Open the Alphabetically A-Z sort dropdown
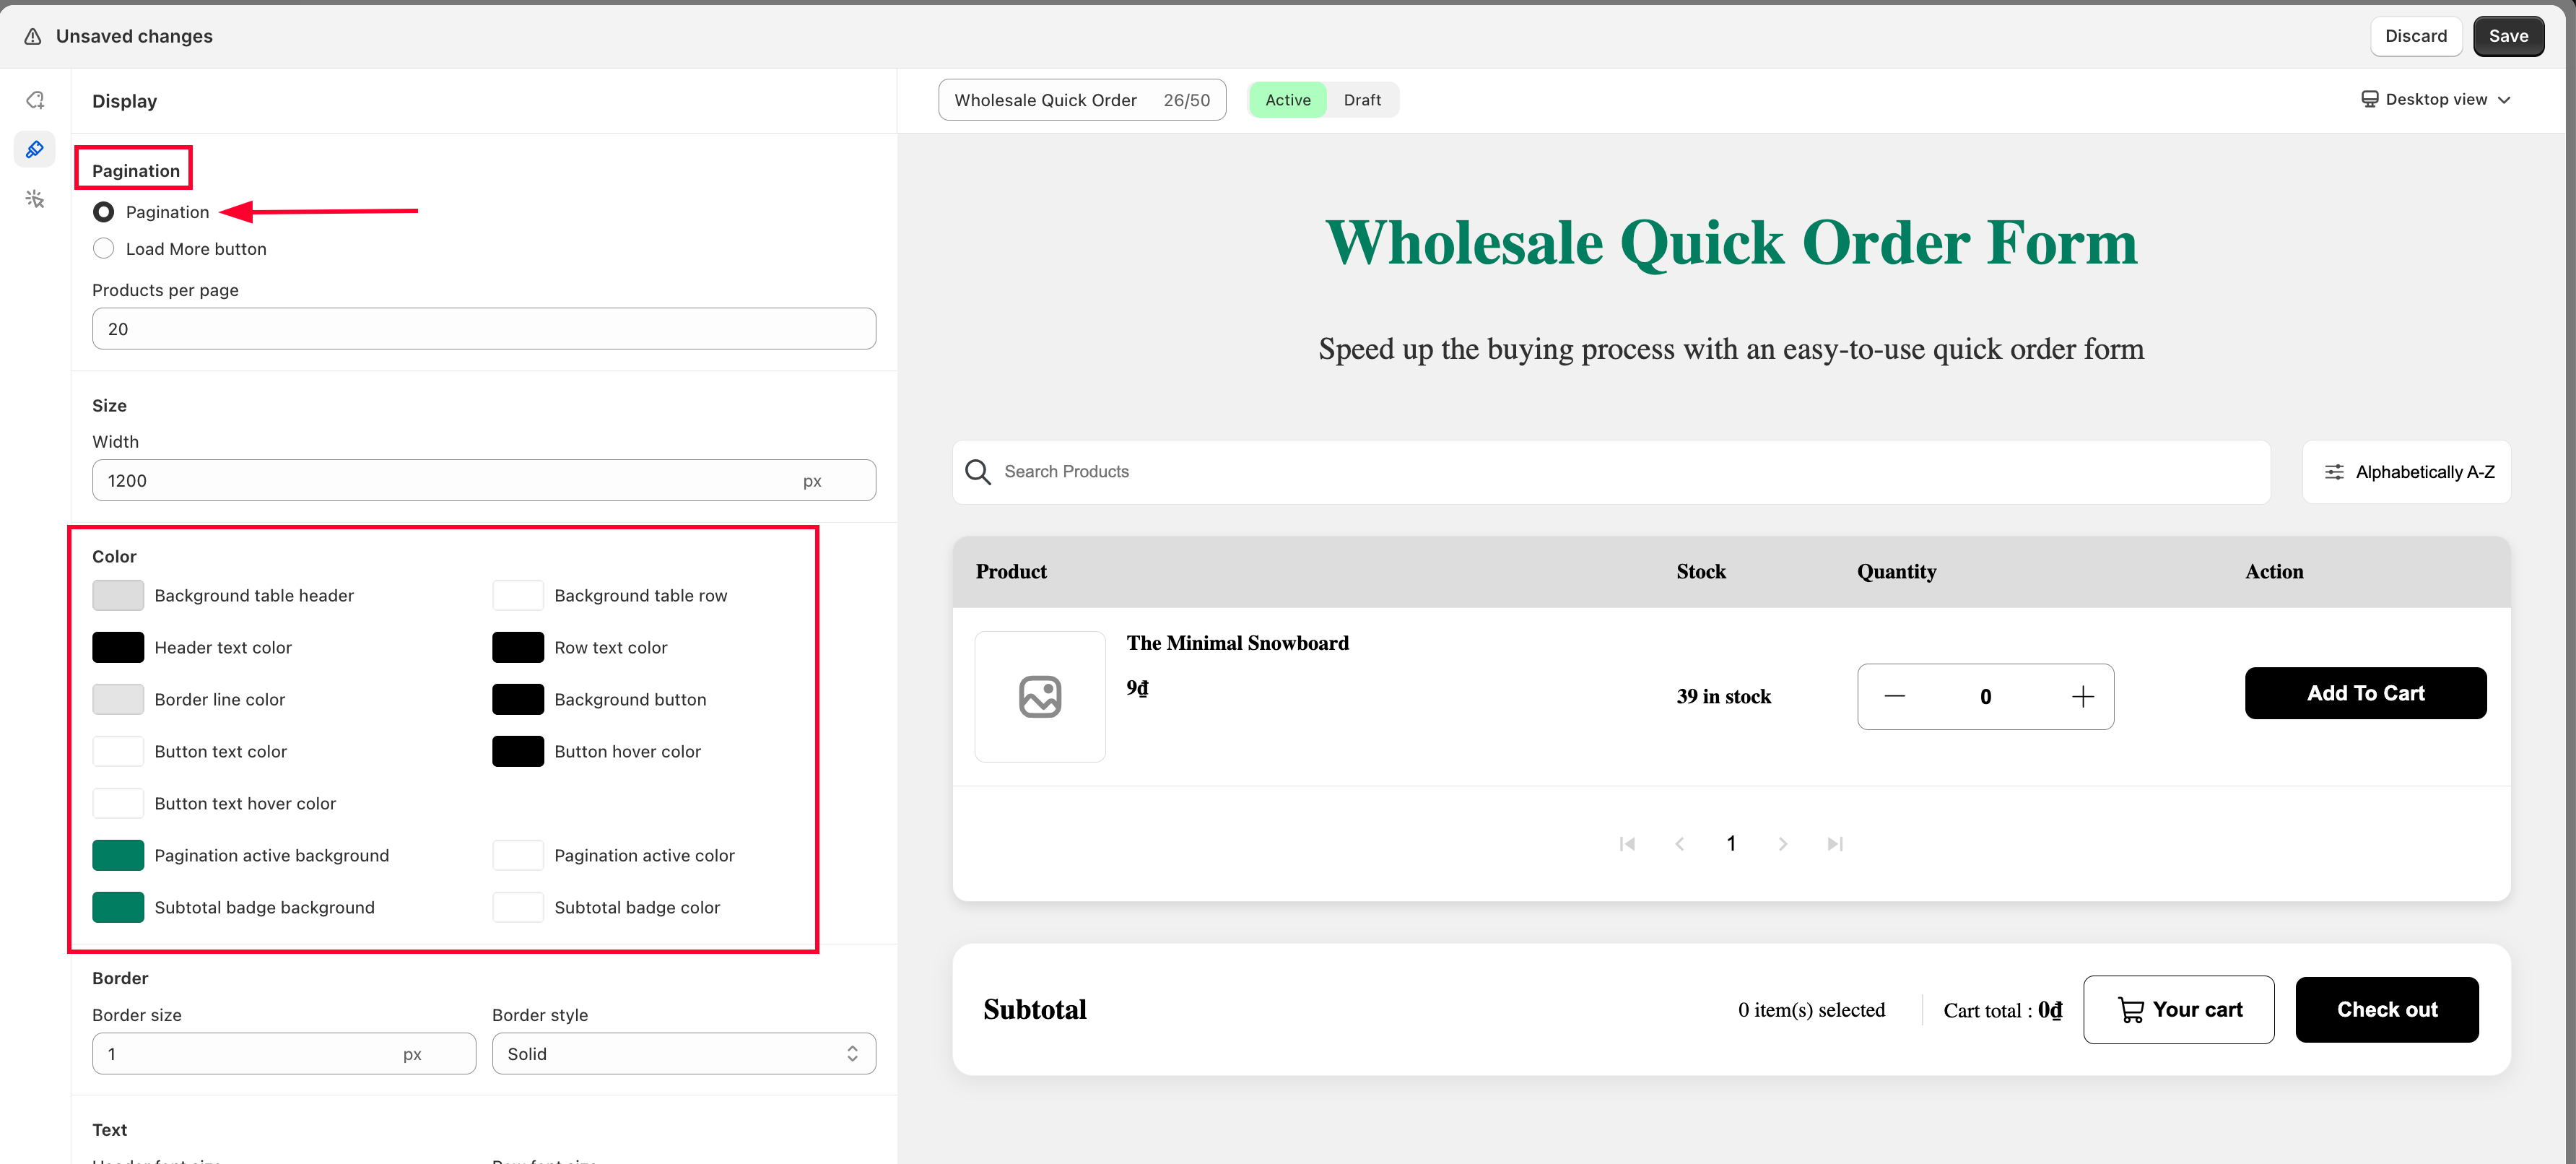The width and height of the screenshot is (2576, 1164). (2406, 472)
